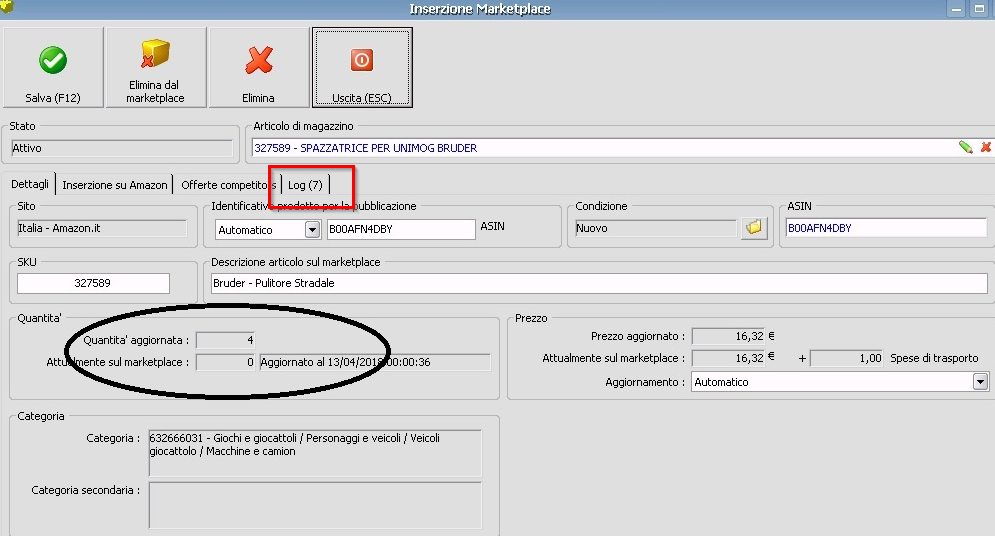This screenshot has height=536, width=995.
Task: Click the Categoria text box
Action: click(315, 453)
